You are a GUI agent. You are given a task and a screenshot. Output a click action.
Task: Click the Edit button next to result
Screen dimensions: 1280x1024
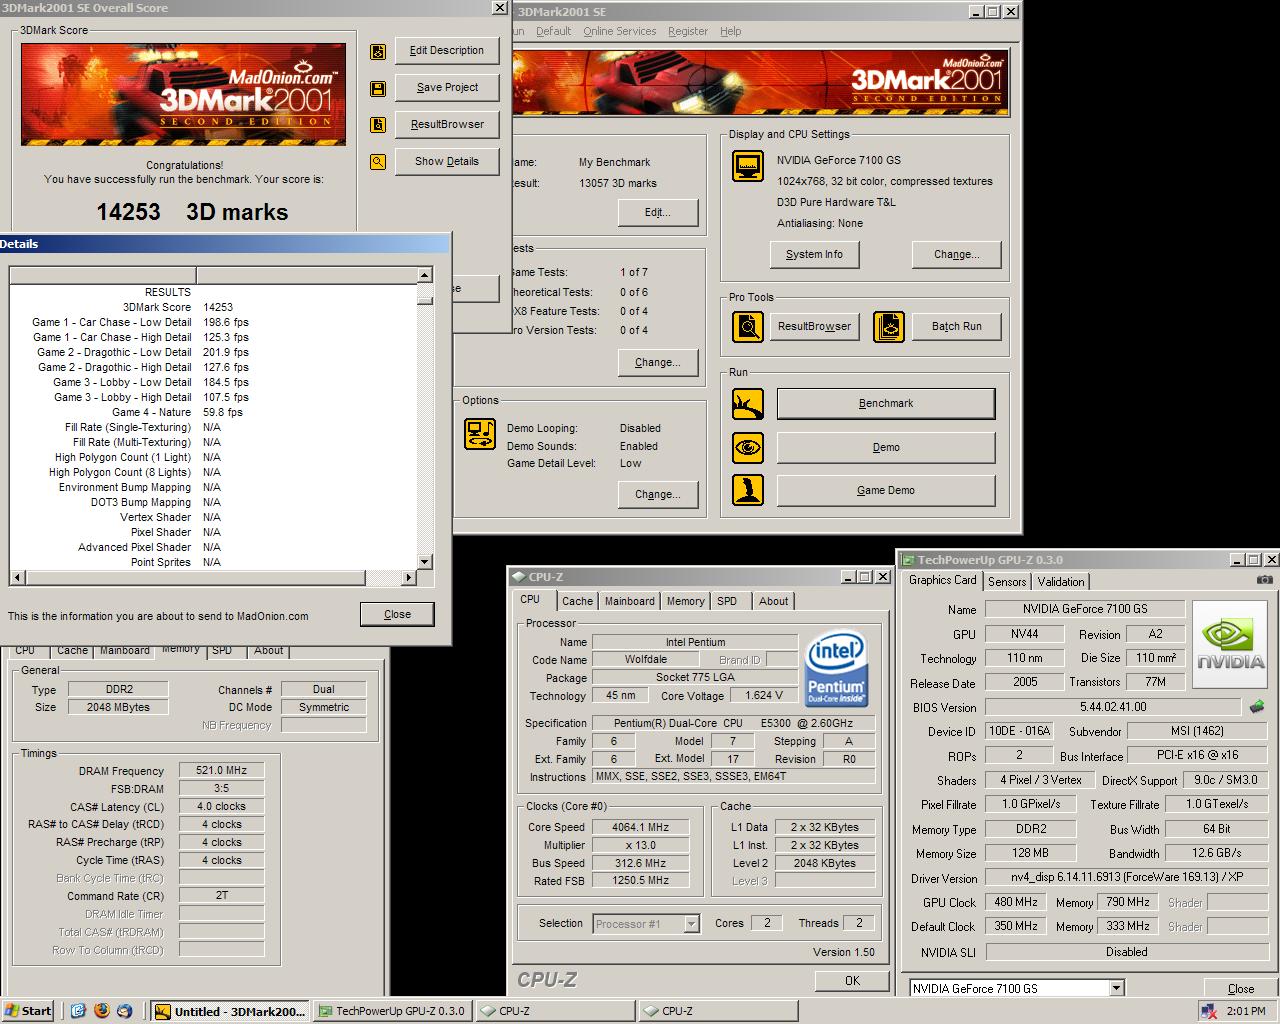657,213
